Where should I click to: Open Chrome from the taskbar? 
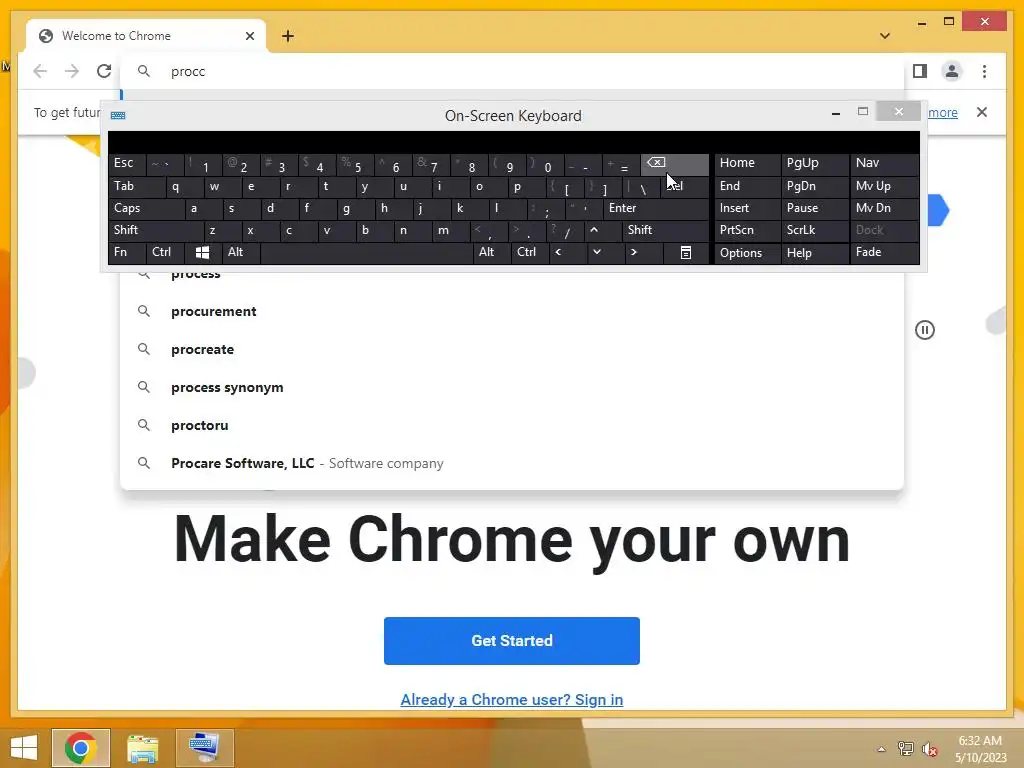(x=81, y=748)
